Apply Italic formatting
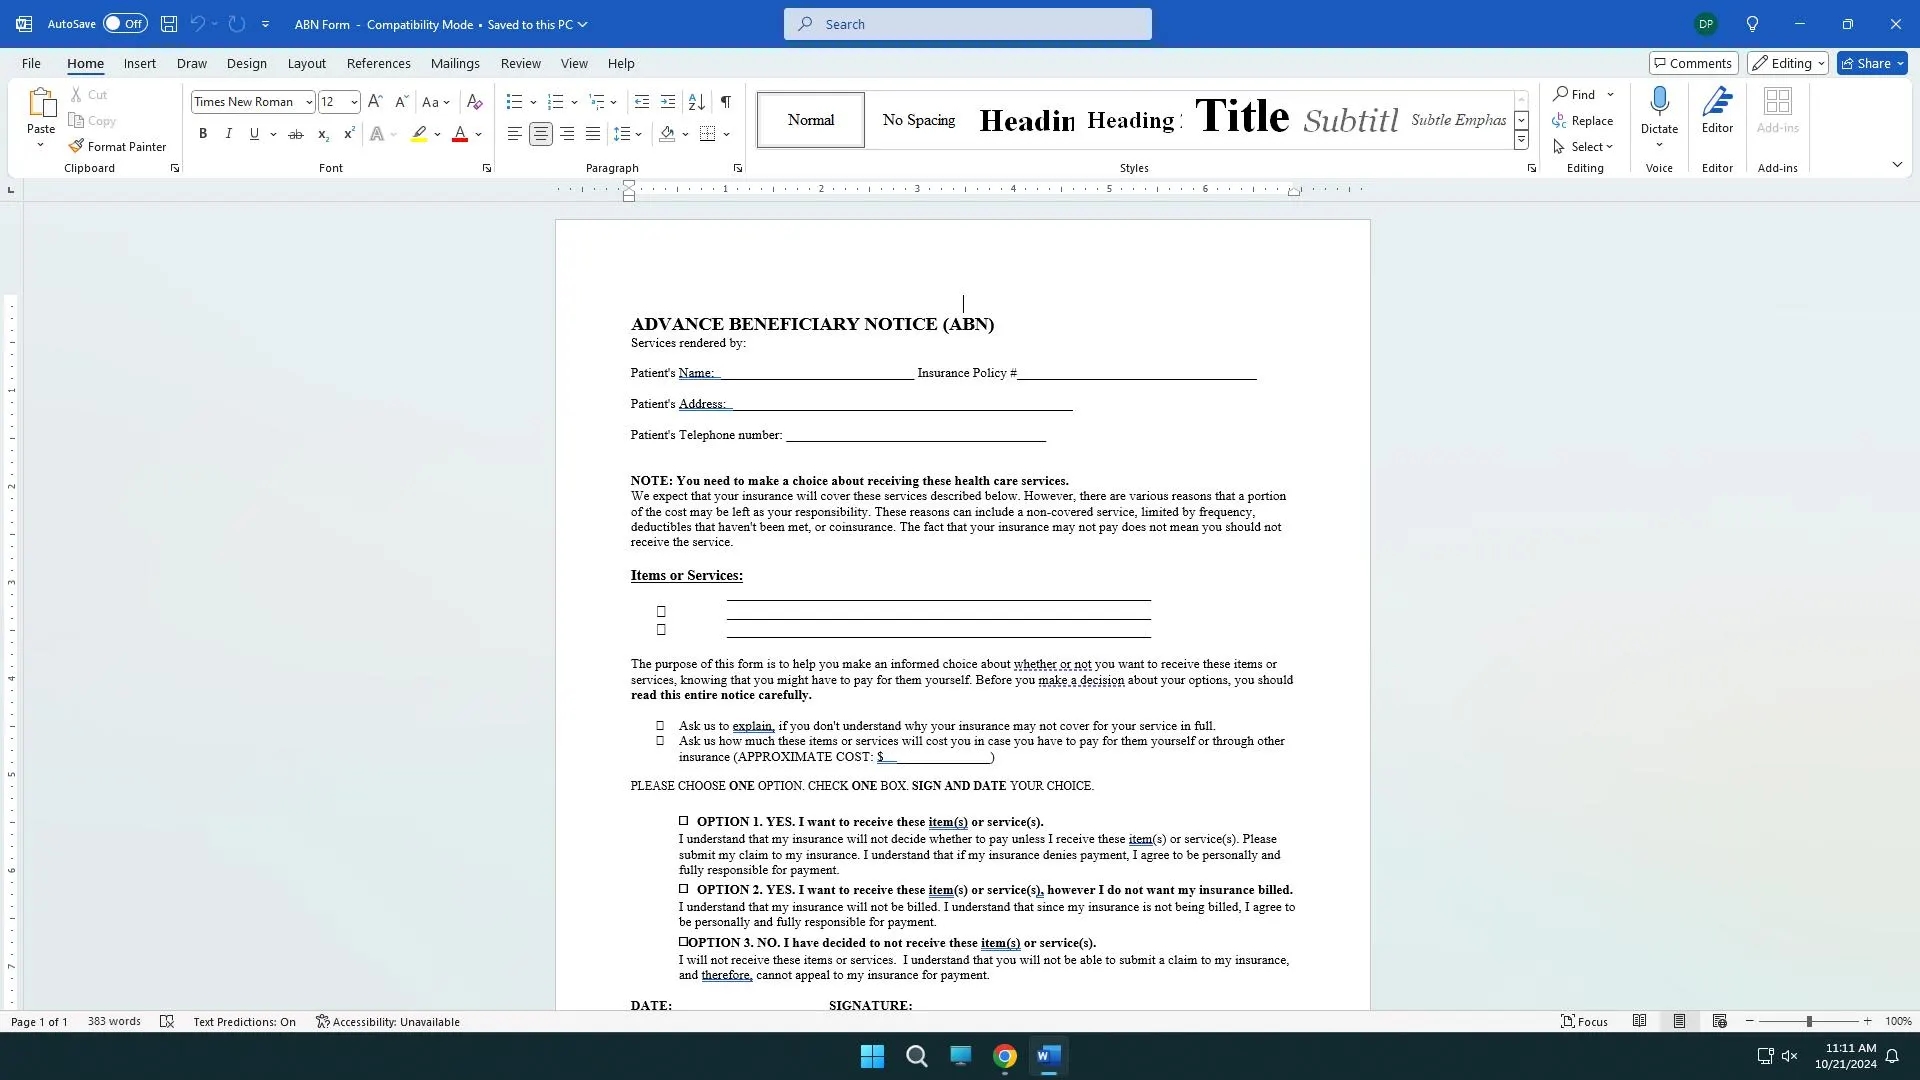 coord(228,134)
